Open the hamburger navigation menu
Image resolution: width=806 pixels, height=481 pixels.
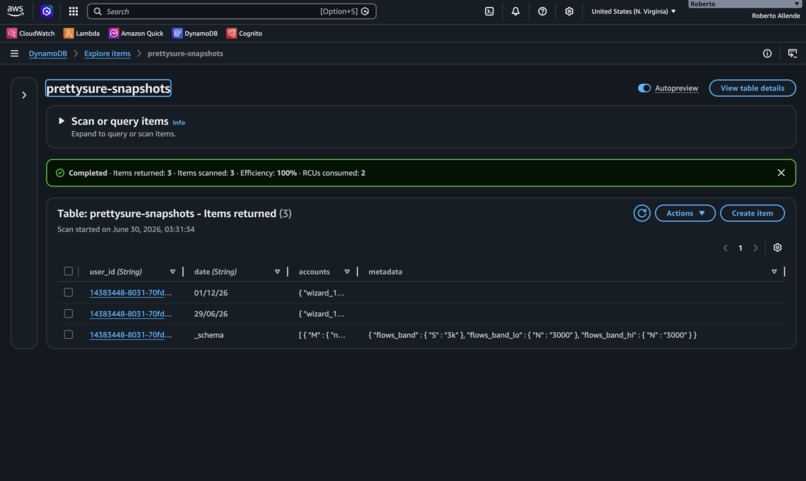[x=14, y=53]
